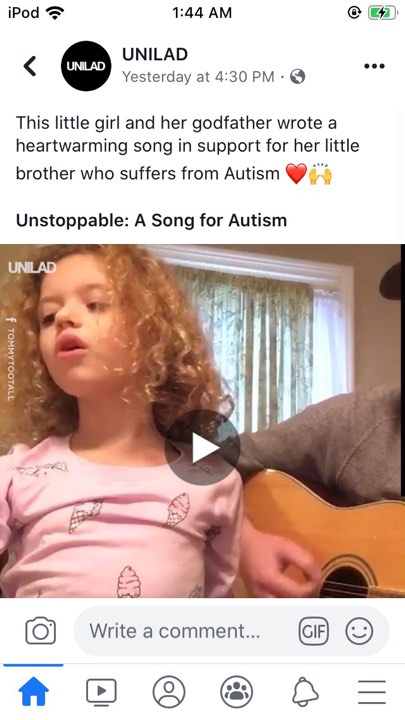The width and height of the screenshot is (405, 720).
Task: Open the UNILAD profile picture
Action: coord(86,66)
